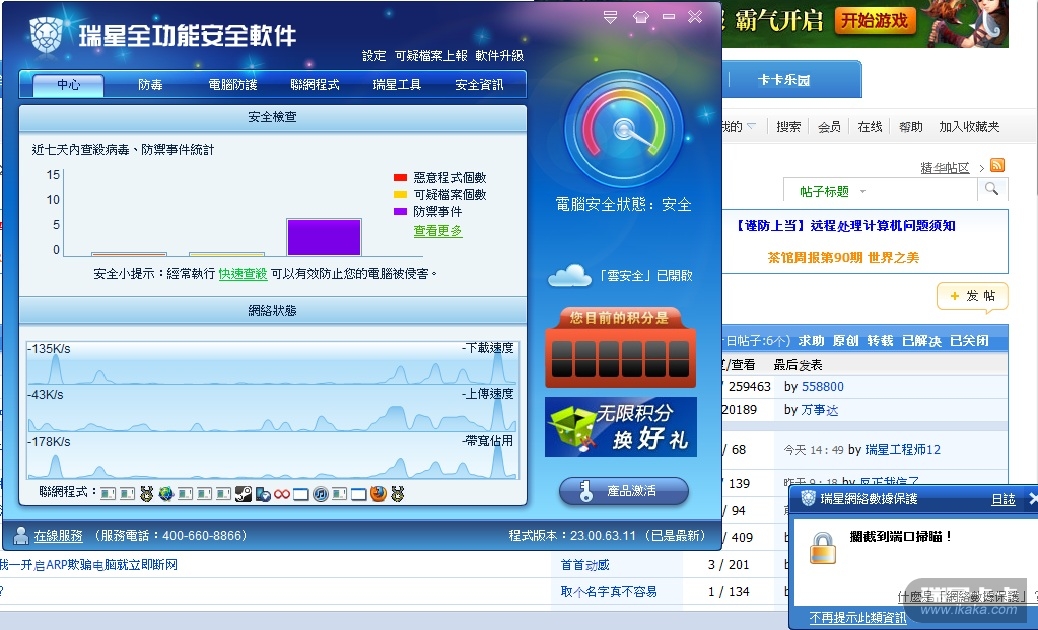Click the 开始游戏 button in the ad banner

point(874,21)
